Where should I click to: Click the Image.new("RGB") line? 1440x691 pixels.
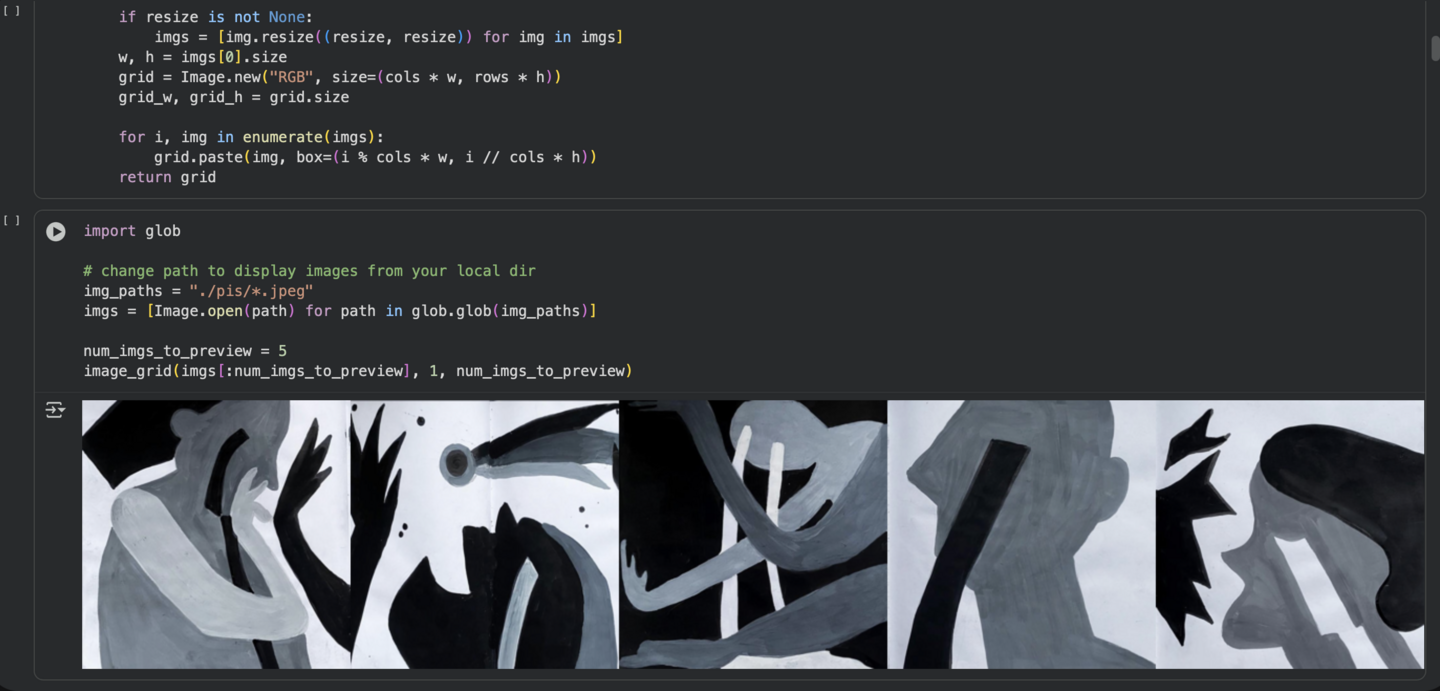tap(340, 77)
